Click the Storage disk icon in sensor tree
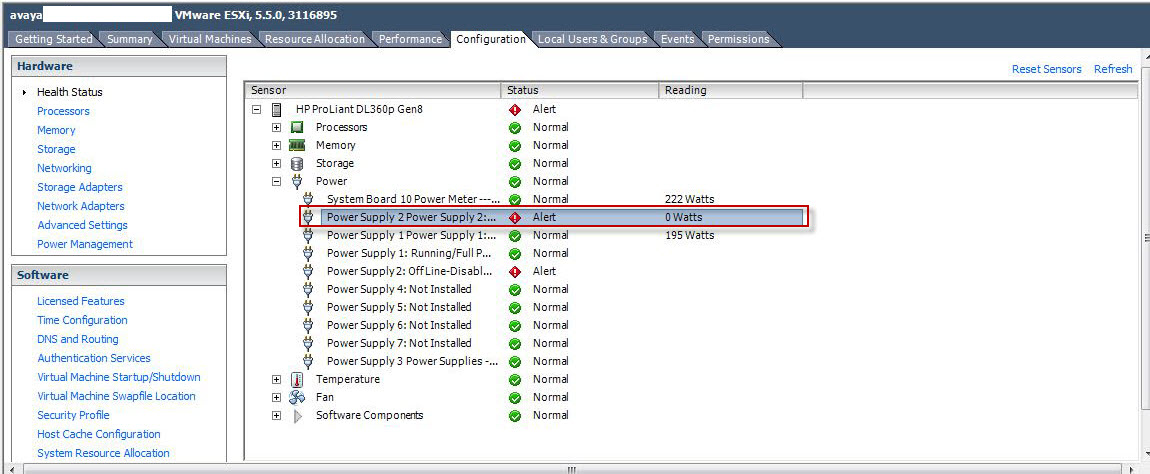The height and width of the screenshot is (474, 1150). click(x=297, y=164)
